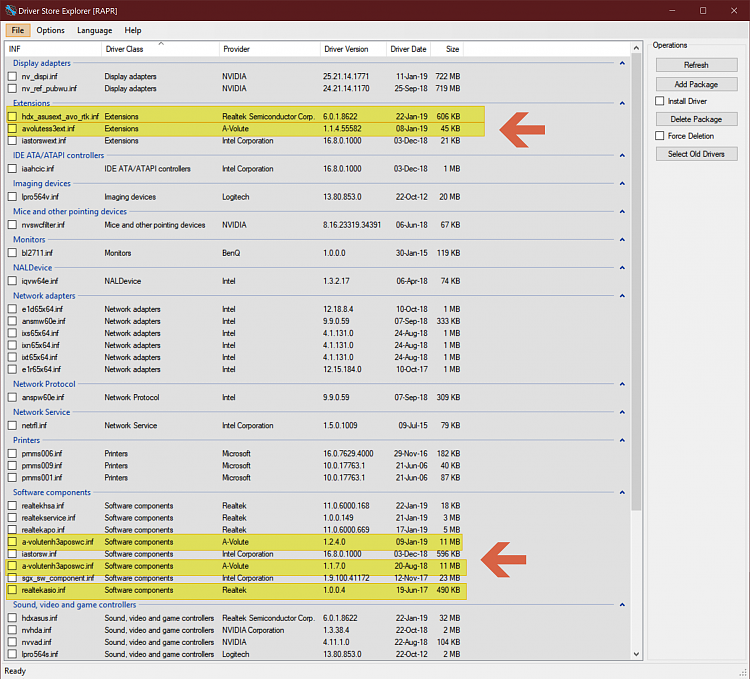Check the hdx_asusext_avo_rtk.inf checkbox
This screenshot has width=750, height=679.
pos(12,117)
